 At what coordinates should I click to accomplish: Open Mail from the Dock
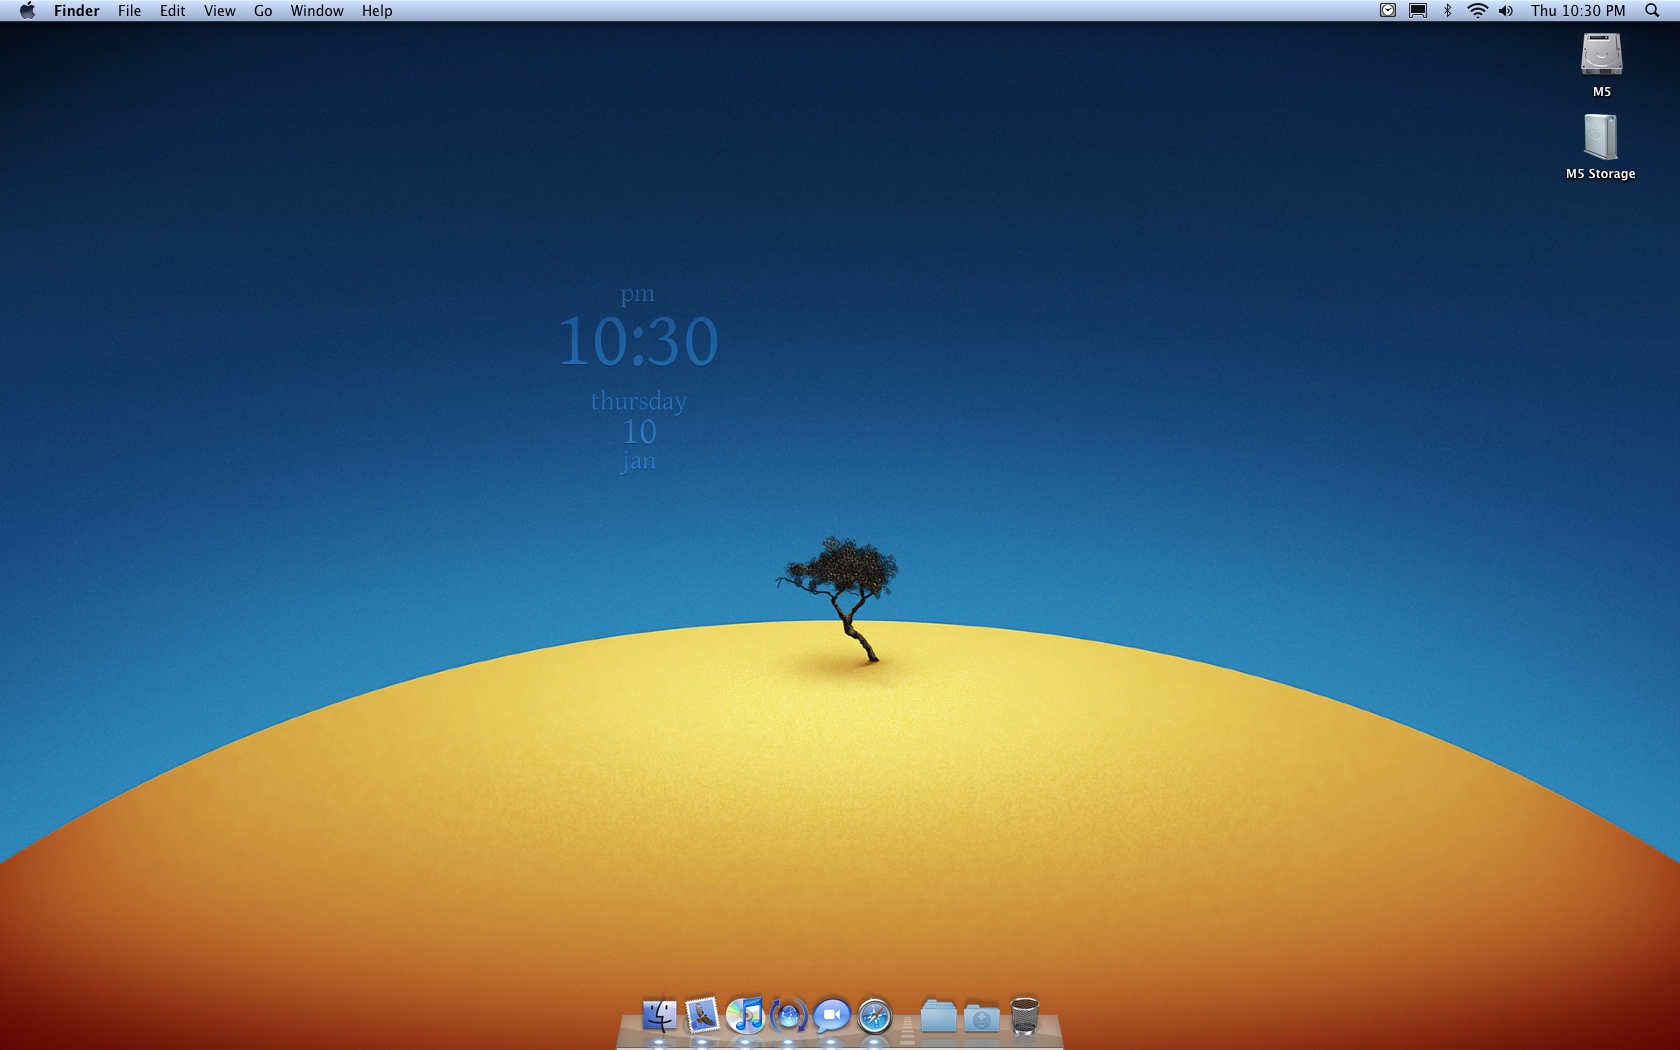(702, 1016)
